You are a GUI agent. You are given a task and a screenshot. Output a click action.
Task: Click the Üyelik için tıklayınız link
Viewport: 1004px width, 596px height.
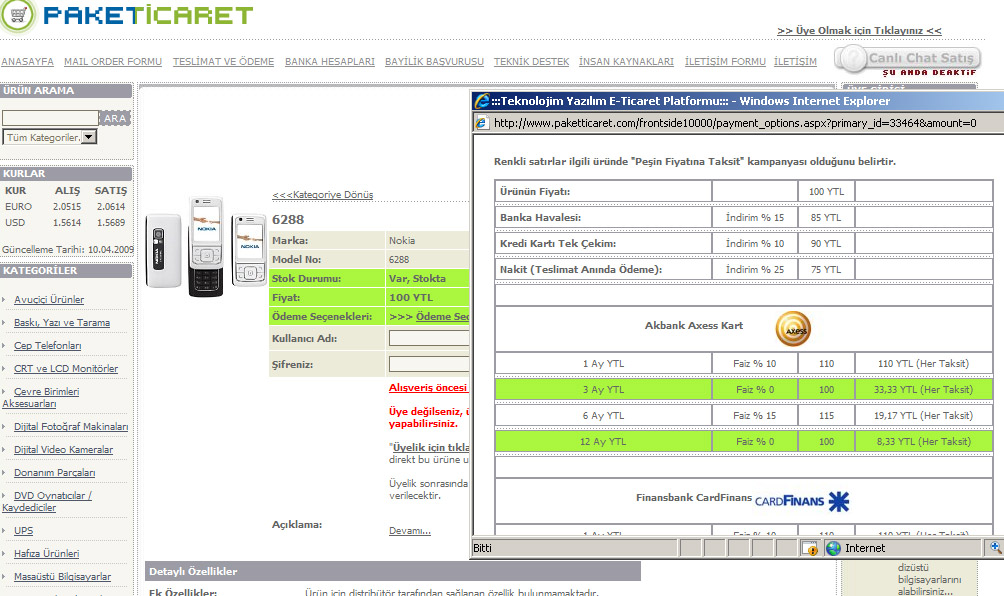[431, 447]
